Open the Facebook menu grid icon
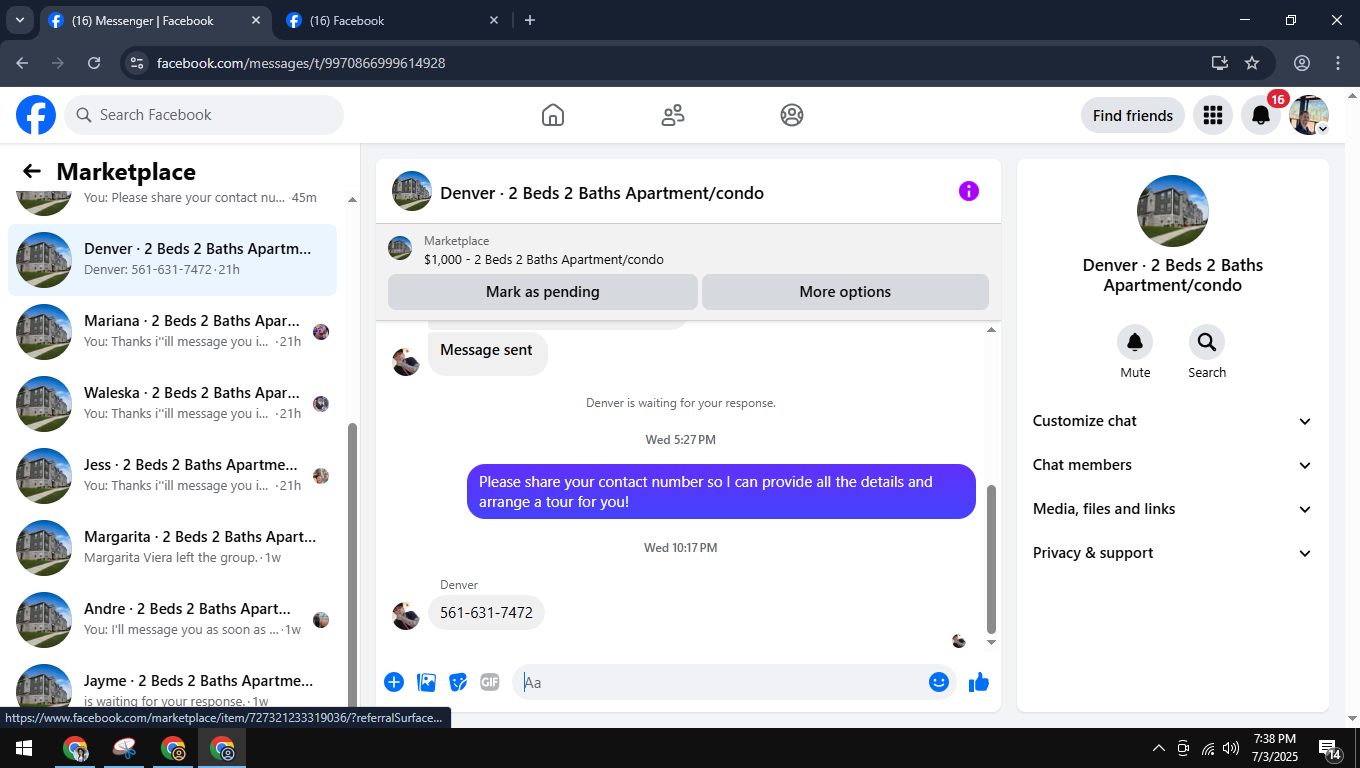The height and width of the screenshot is (768, 1360). click(1213, 115)
